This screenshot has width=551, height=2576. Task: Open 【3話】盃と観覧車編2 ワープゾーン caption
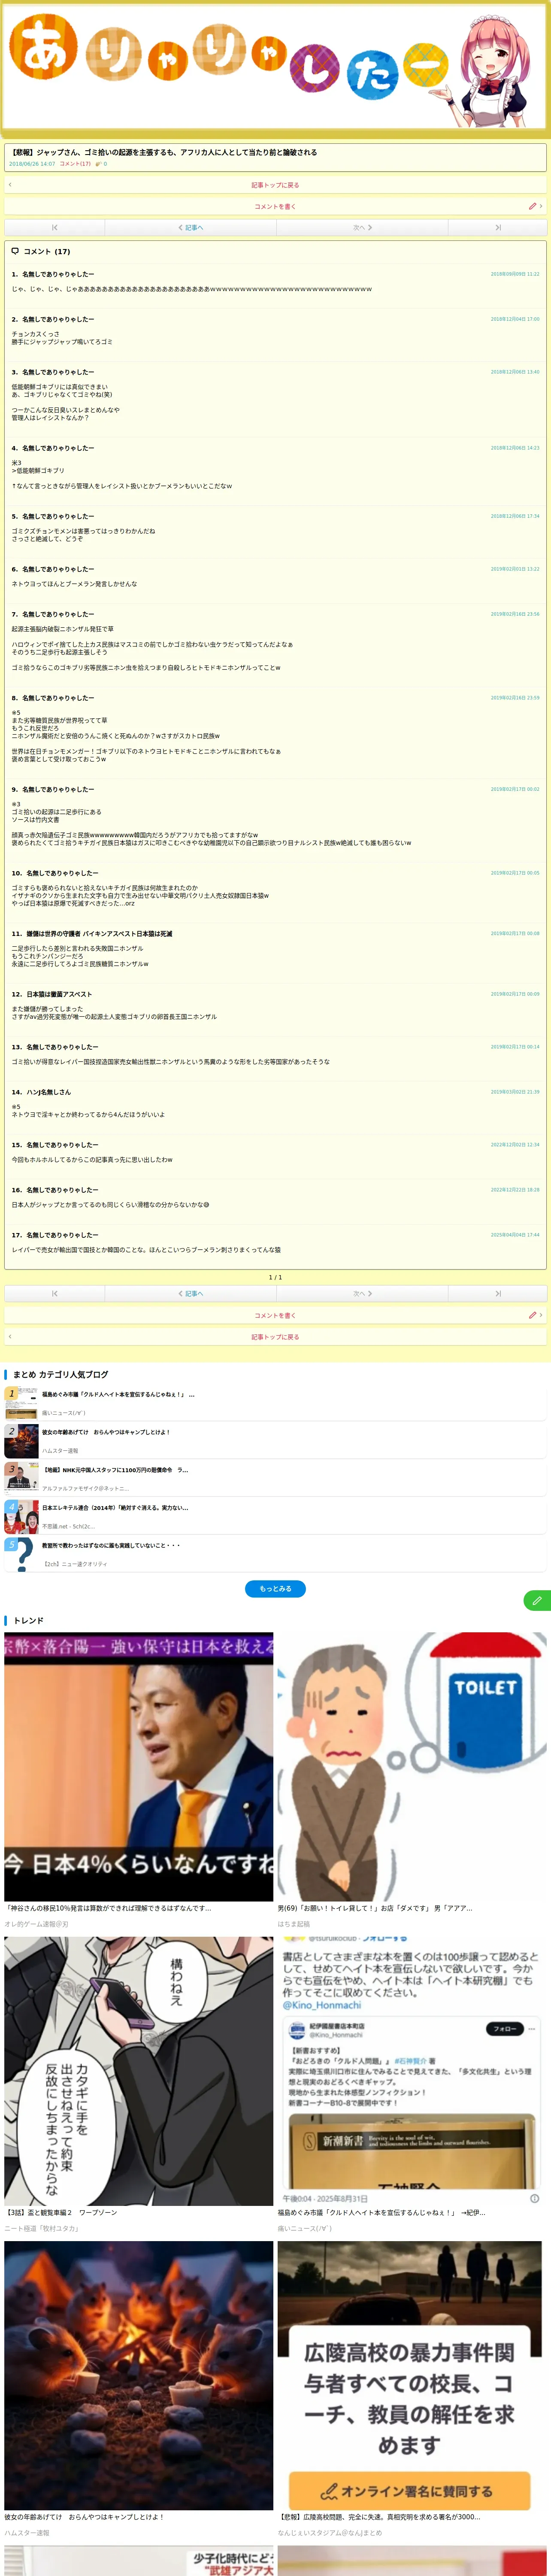(x=61, y=2213)
